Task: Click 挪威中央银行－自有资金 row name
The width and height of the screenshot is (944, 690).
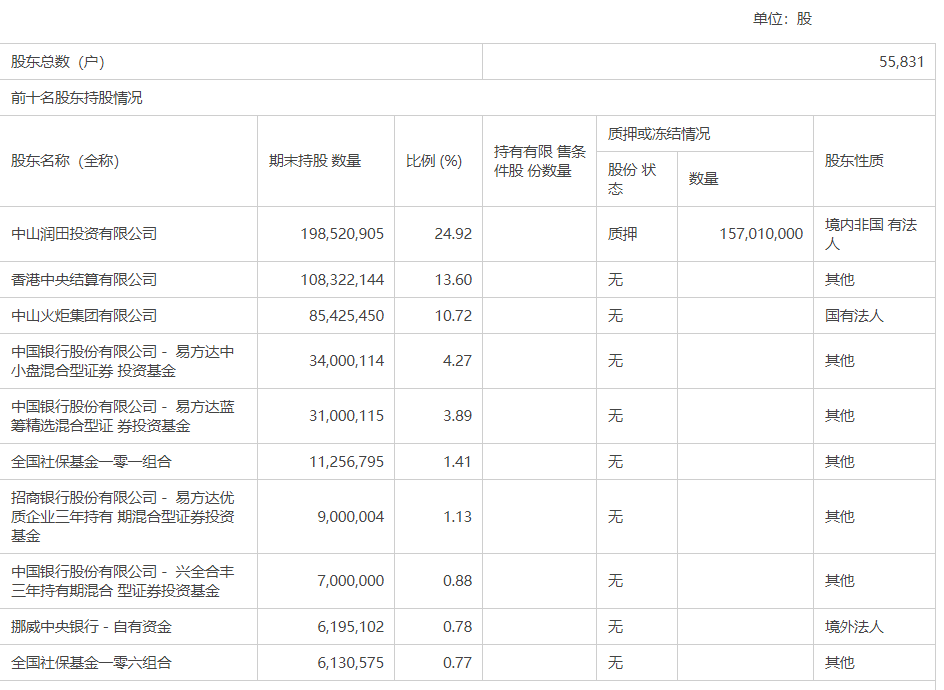Action: coord(91,627)
